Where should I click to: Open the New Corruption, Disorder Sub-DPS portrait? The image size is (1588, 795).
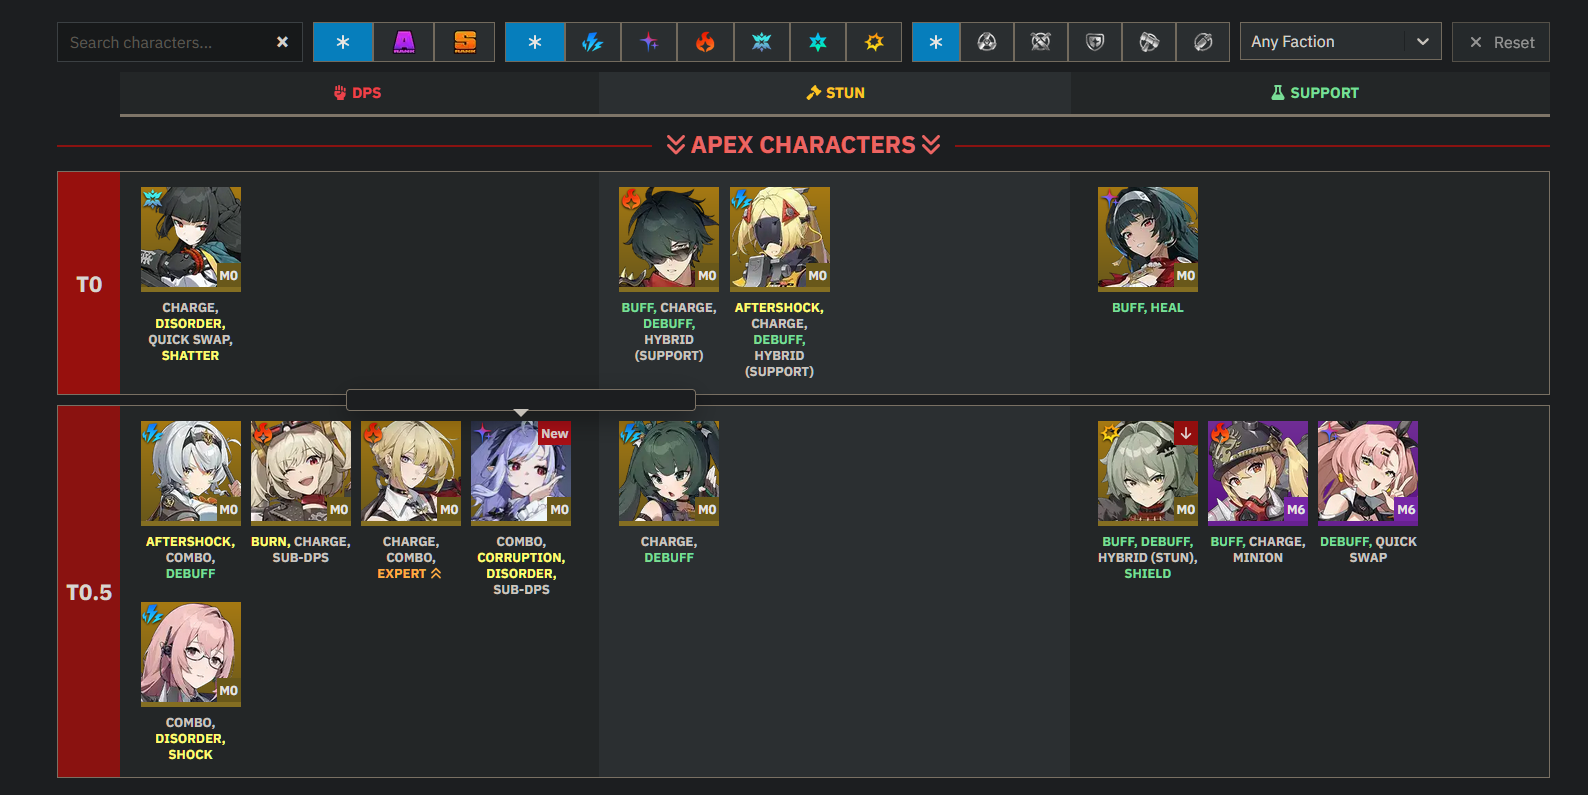coord(521,473)
